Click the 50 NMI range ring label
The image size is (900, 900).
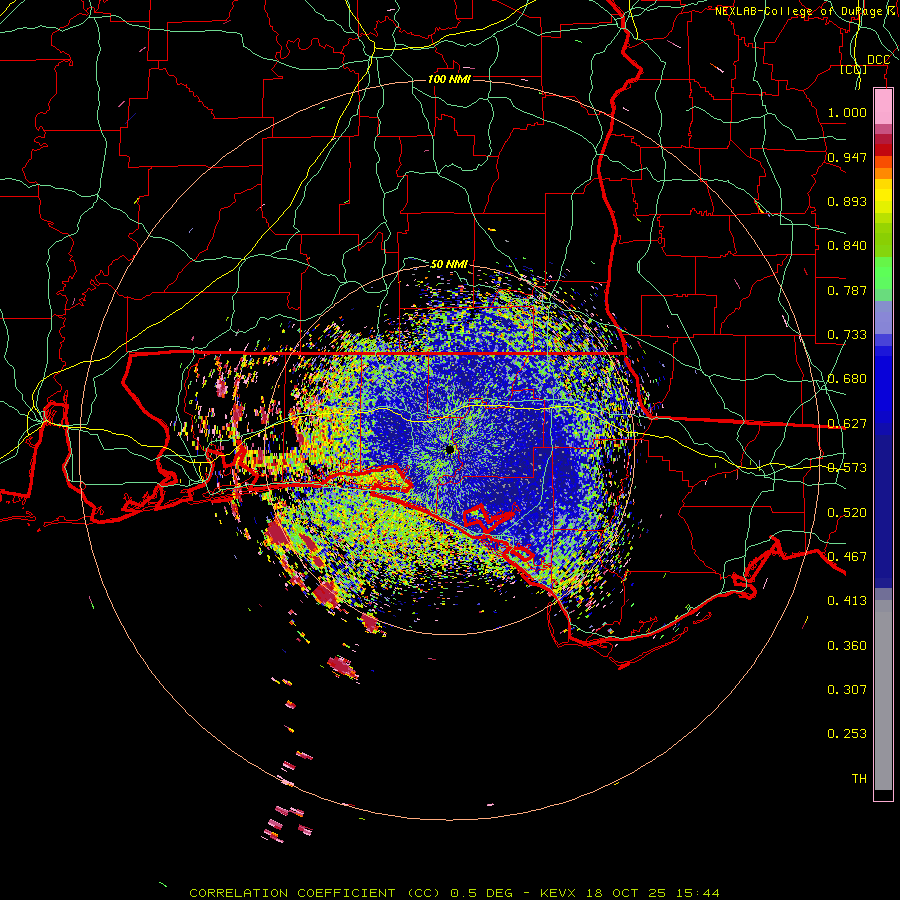(x=449, y=264)
